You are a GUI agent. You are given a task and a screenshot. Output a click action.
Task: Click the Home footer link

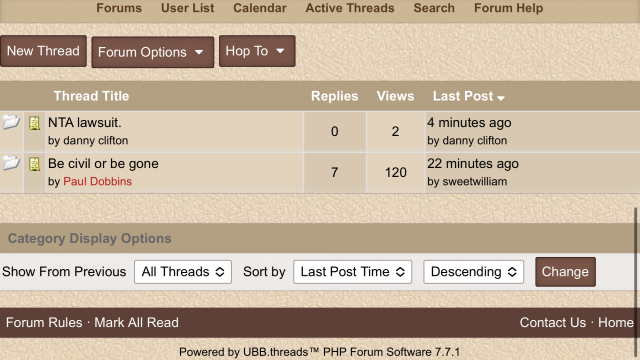(616, 322)
